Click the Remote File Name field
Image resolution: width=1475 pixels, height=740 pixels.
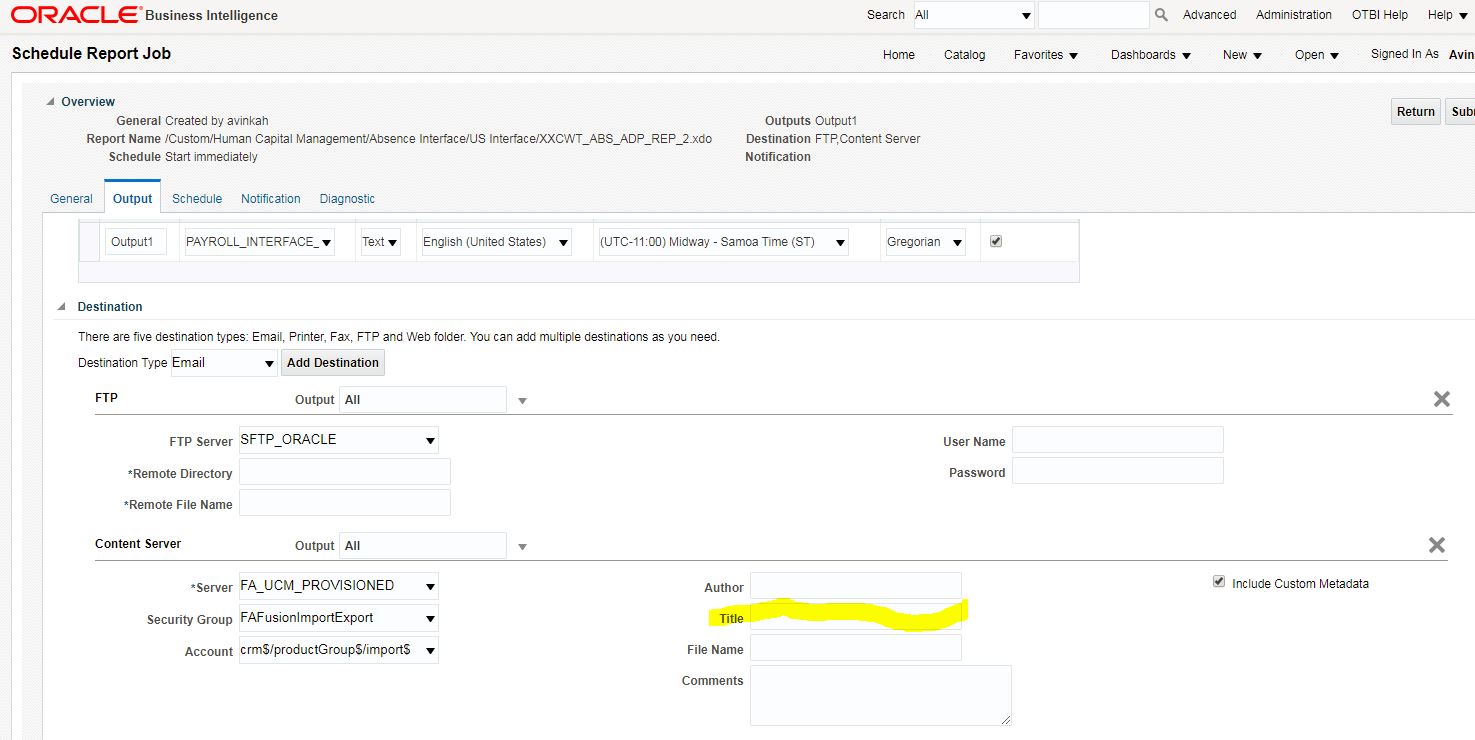point(345,503)
